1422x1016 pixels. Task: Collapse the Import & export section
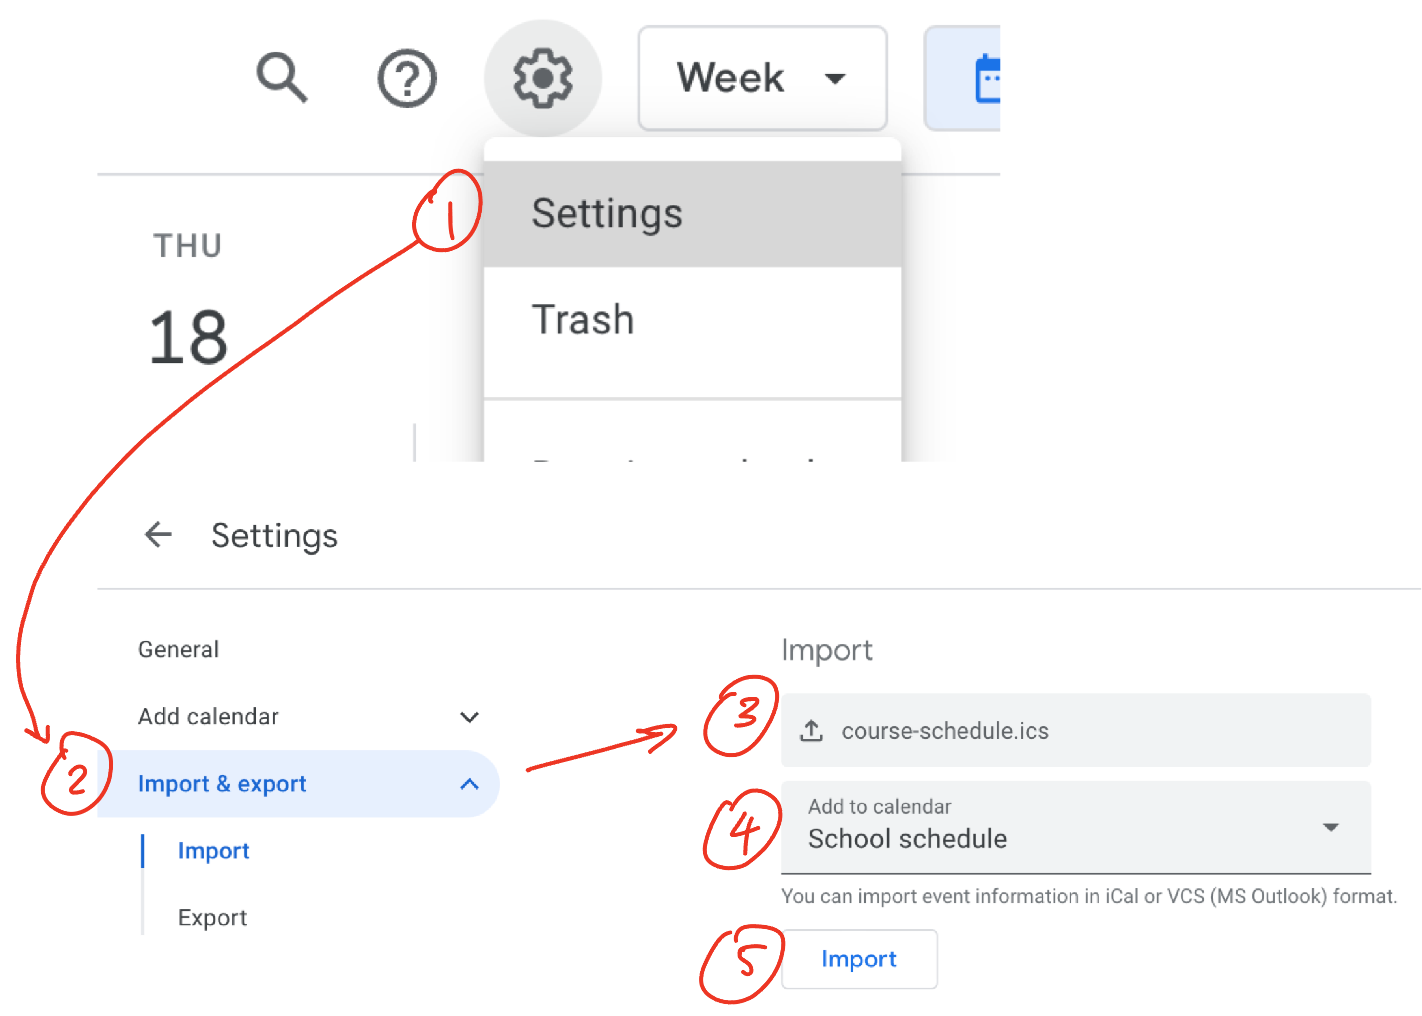pyautogui.click(x=468, y=784)
